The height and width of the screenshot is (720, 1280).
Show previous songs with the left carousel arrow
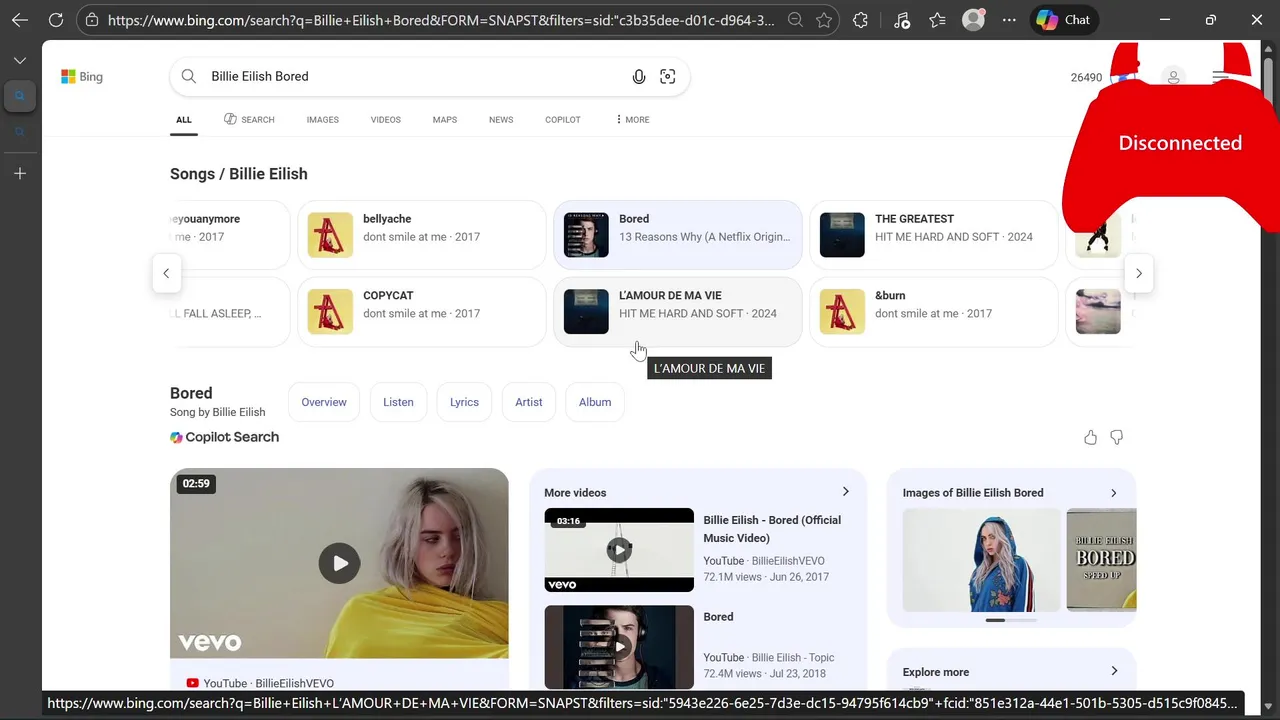click(x=166, y=273)
